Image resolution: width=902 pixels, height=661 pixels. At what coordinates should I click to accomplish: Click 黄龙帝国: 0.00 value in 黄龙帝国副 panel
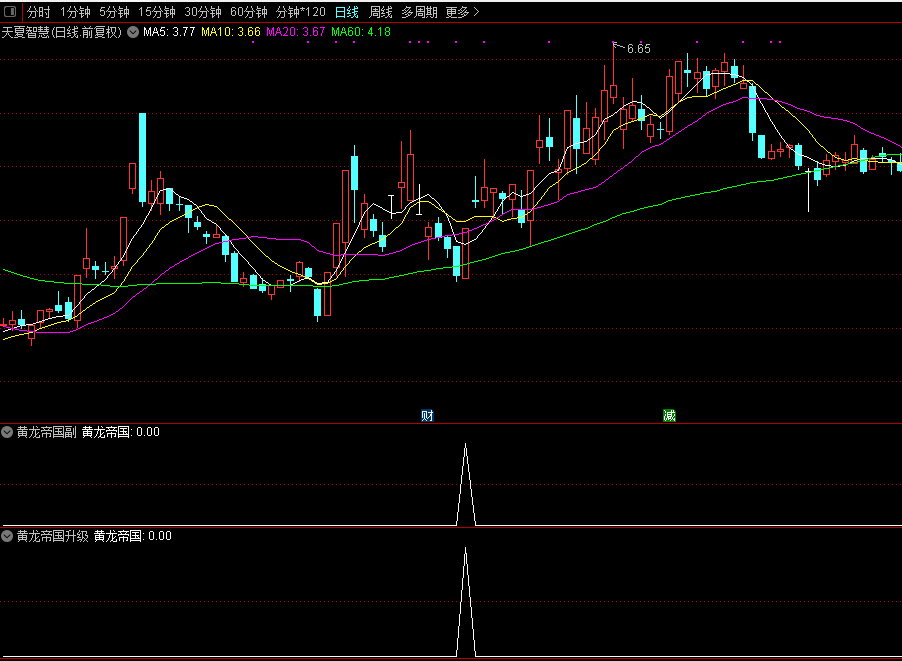pos(121,432)
